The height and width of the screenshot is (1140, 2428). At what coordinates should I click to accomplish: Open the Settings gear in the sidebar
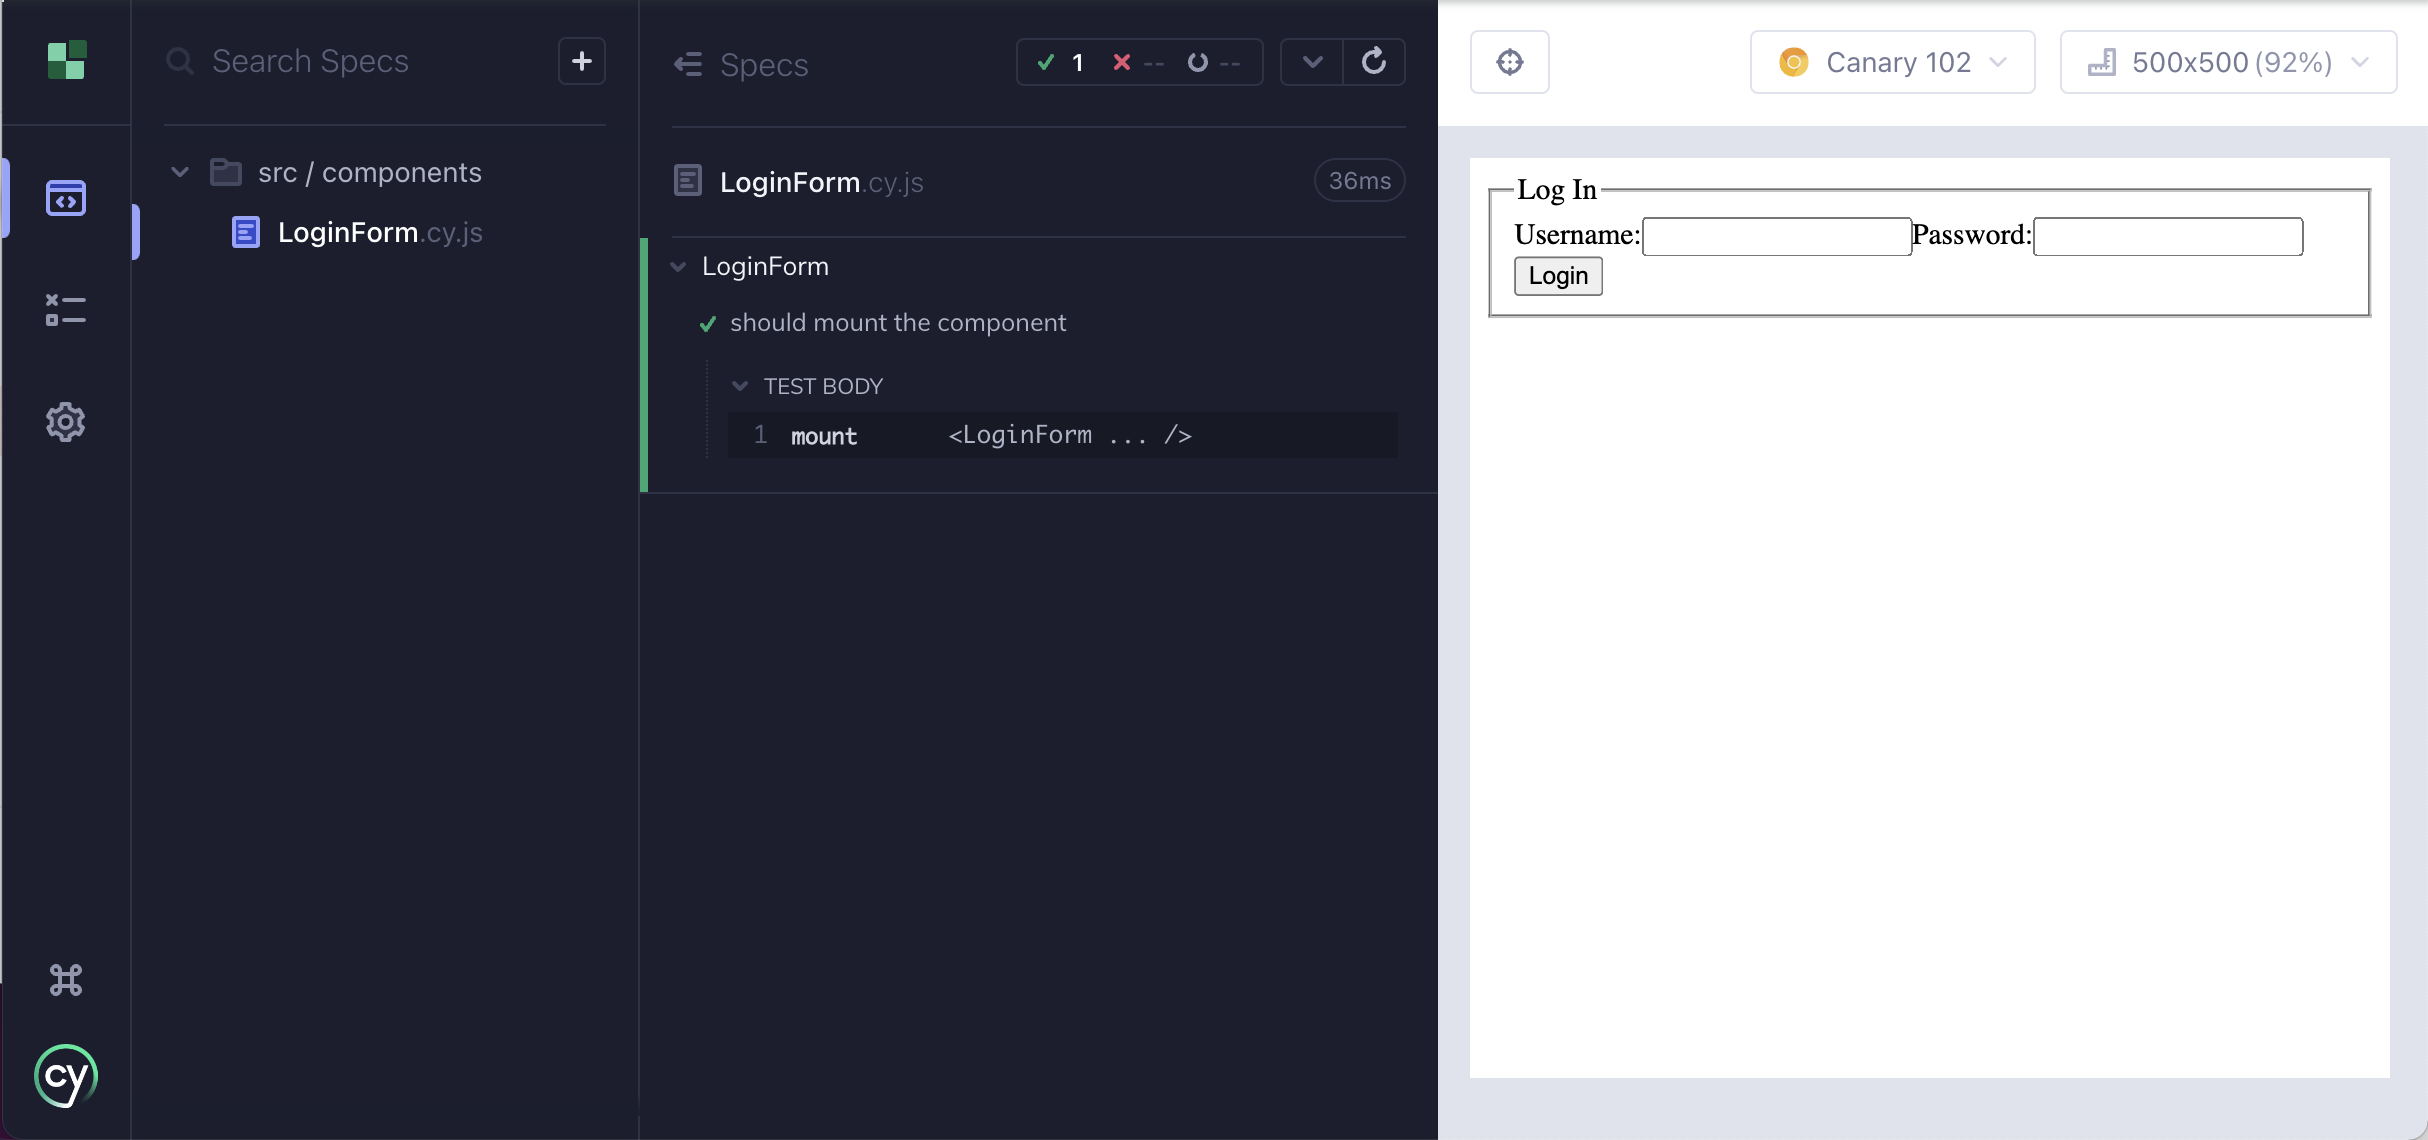(66, 422)
